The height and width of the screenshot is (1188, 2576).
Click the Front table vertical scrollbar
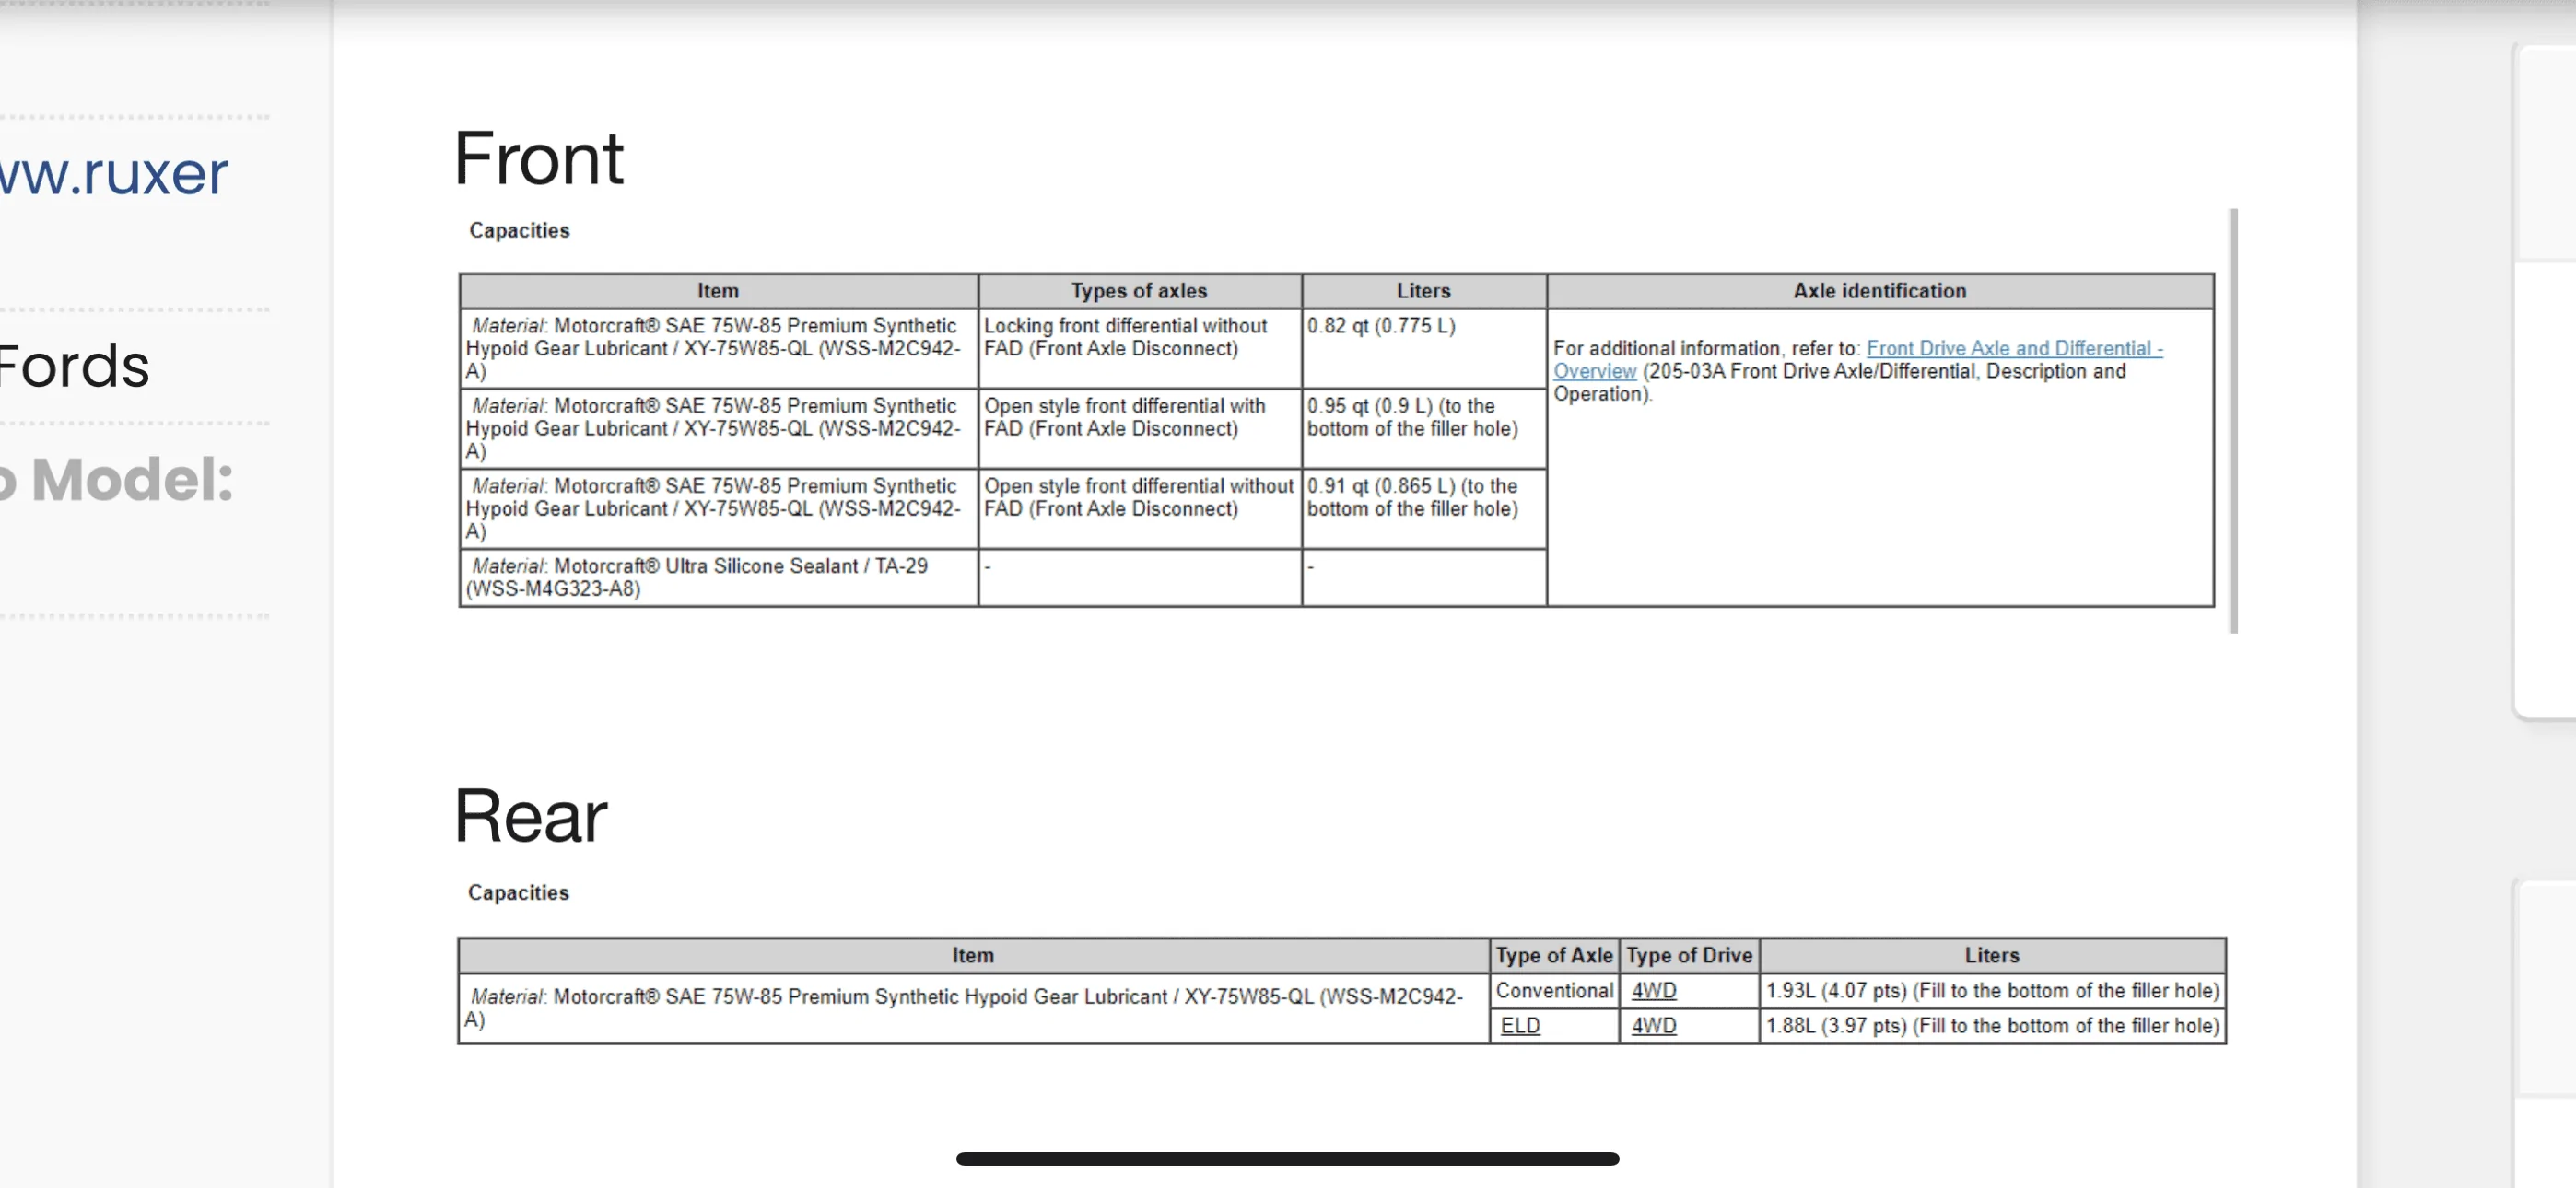[2233, 420]
